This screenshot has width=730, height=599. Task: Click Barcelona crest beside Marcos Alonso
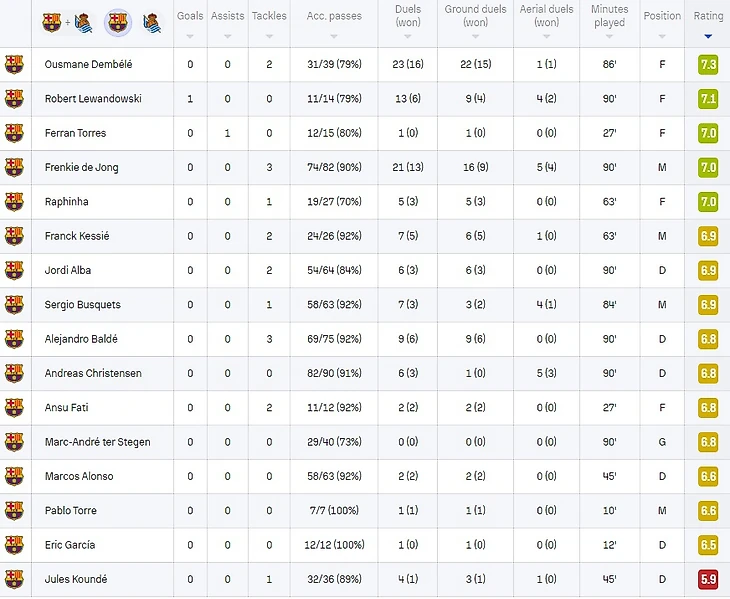pyautogui.click(x=14, y=476)
